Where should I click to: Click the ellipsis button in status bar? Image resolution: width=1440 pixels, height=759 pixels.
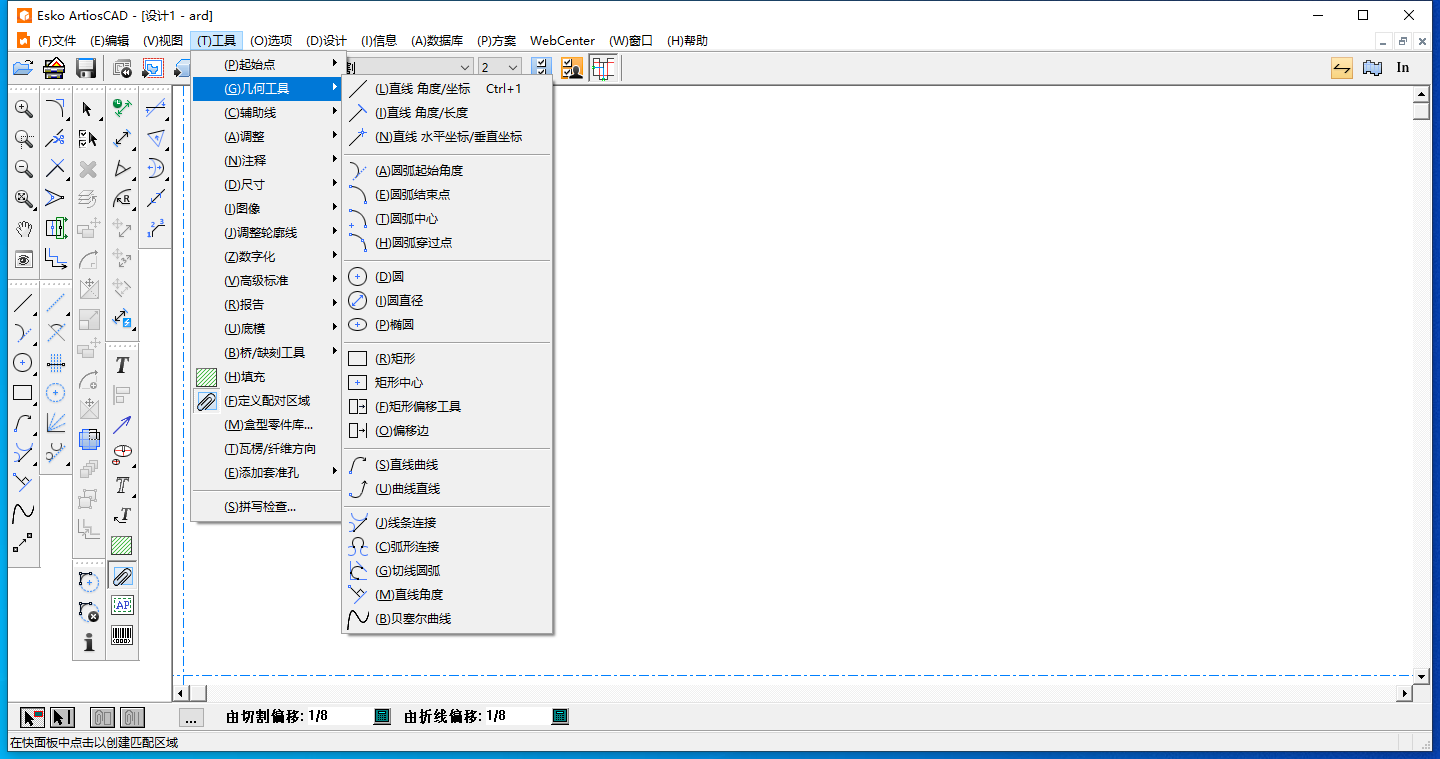tap(191, 717)
